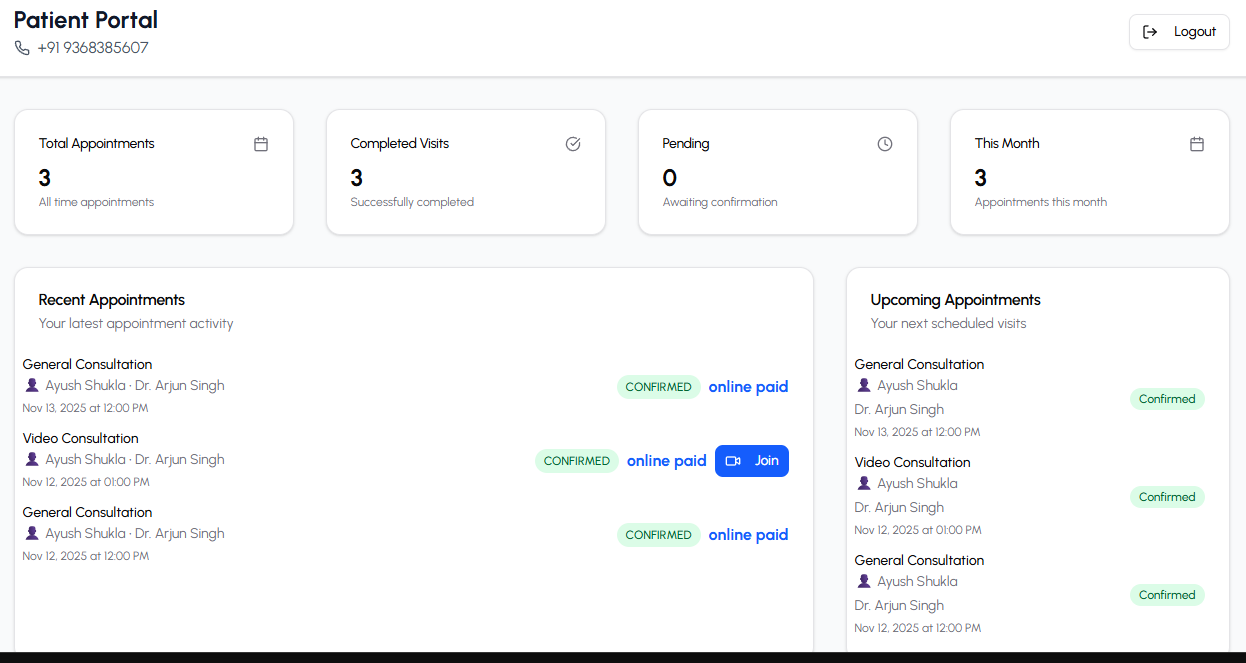Click the Patient Portal heading
The height and width of the screenshot is (663, 1246).
[x=86, y=20]
